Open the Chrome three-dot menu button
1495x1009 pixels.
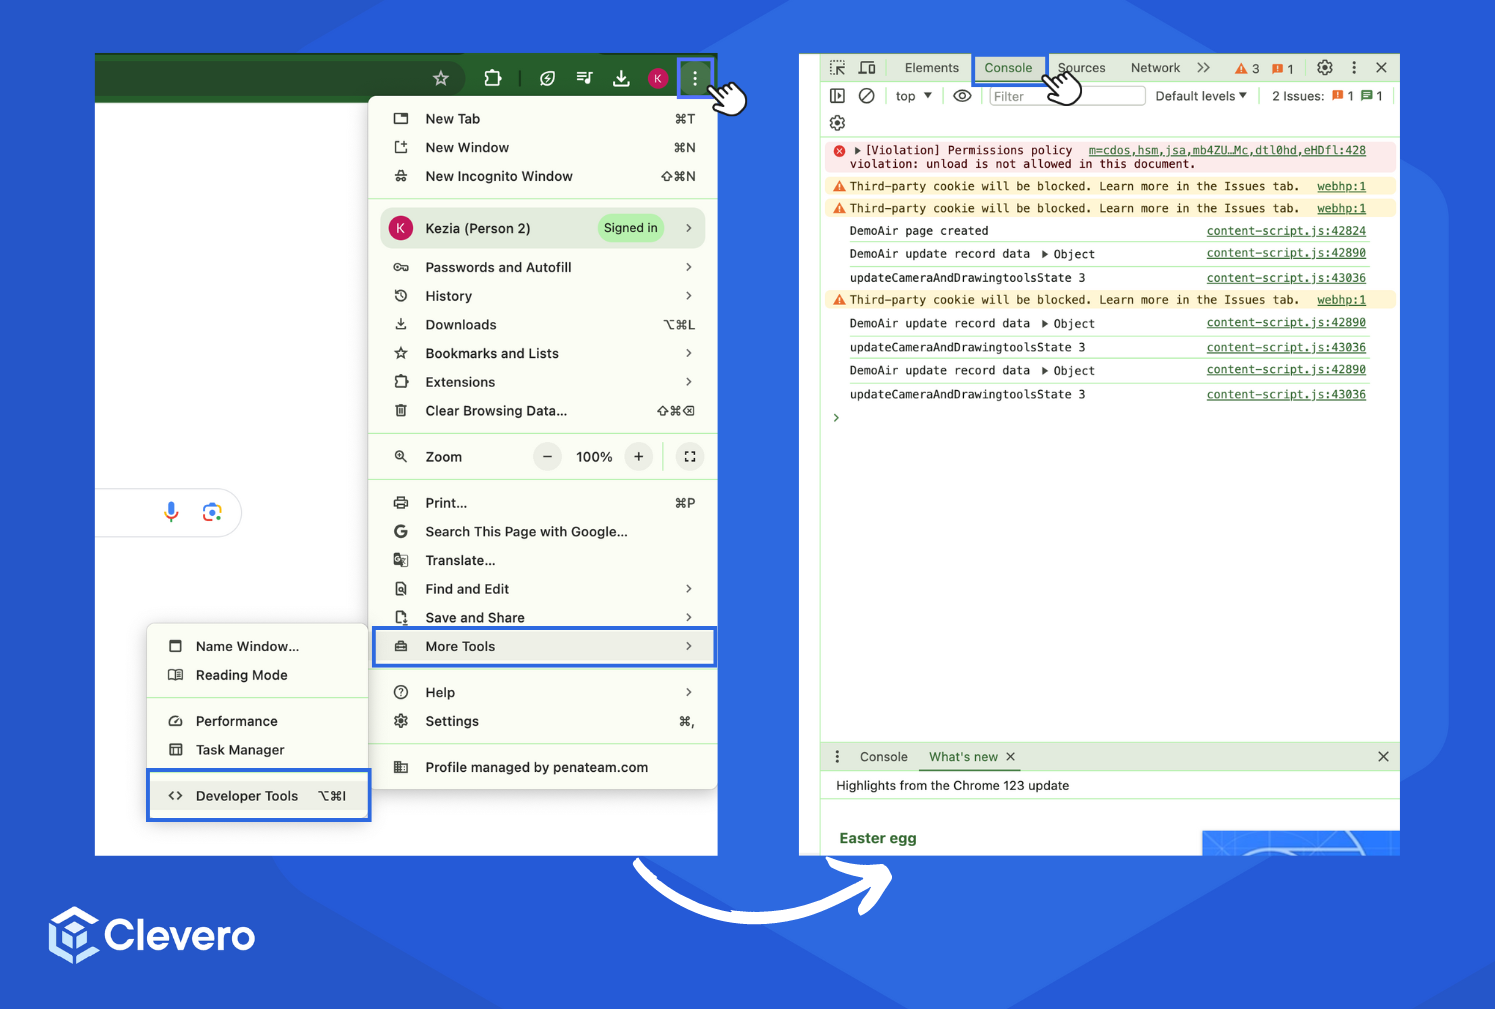[695, 78]
